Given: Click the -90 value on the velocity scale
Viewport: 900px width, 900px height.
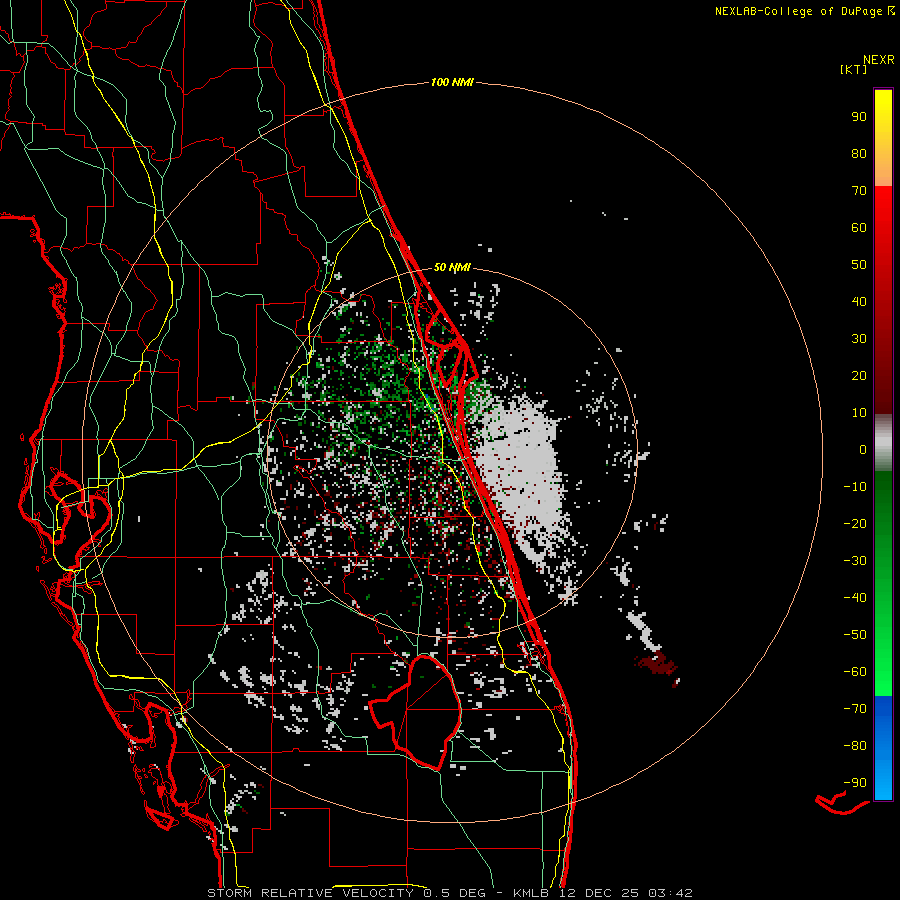Looking at the screenshot, I should coord(855,783).
